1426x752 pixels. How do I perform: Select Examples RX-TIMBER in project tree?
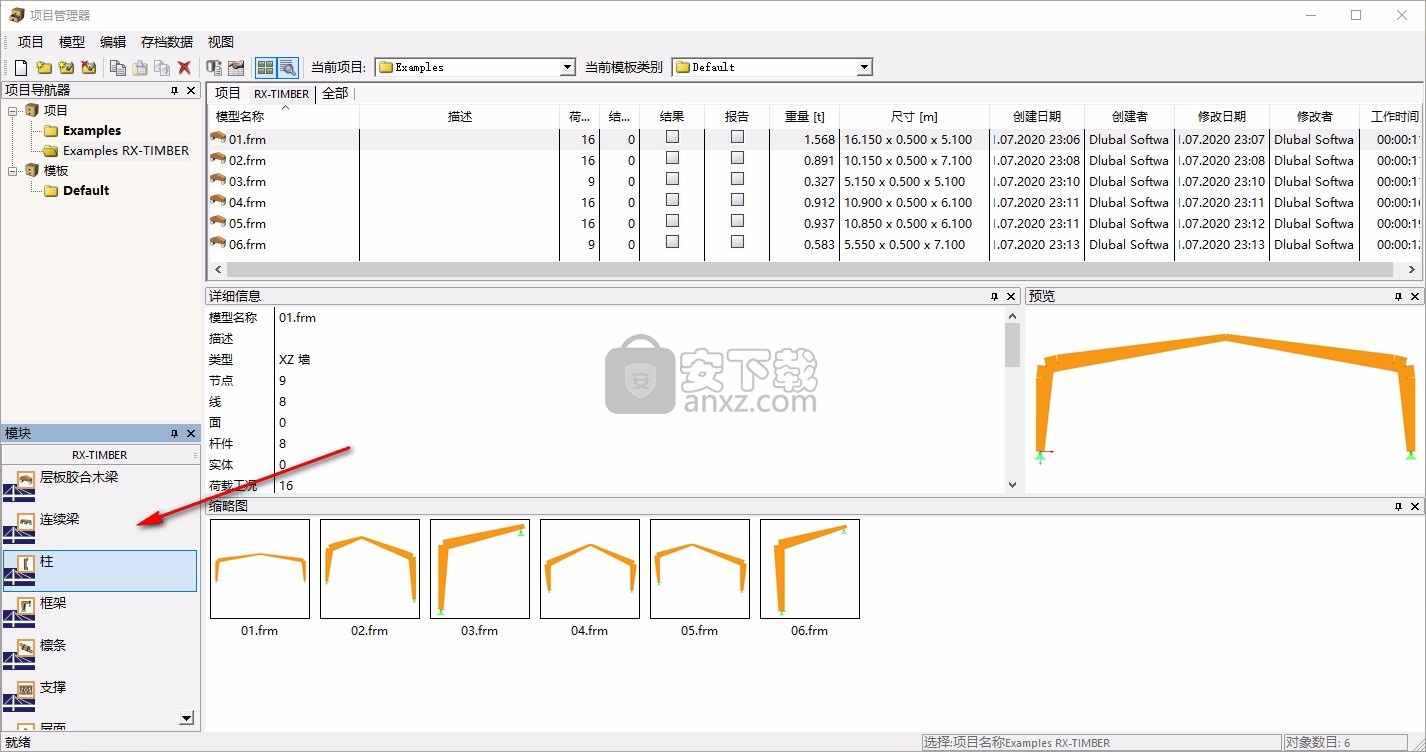126,151
